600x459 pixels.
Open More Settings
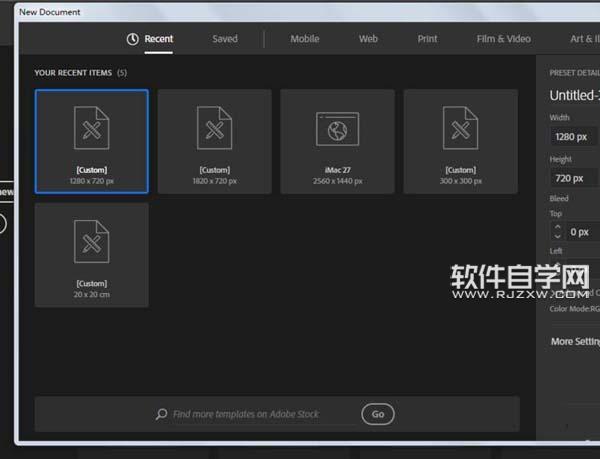point(575,342)
